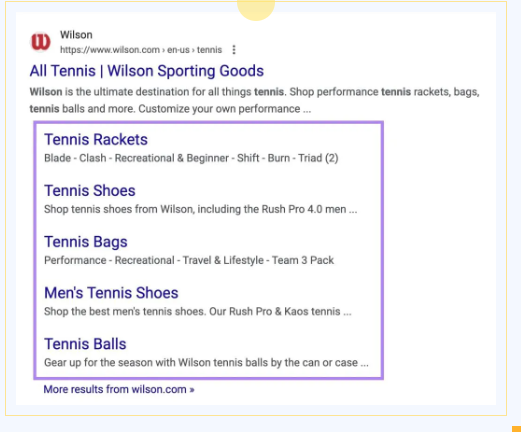
Task: Click the Wilson site name
Action: pos(76,35)
